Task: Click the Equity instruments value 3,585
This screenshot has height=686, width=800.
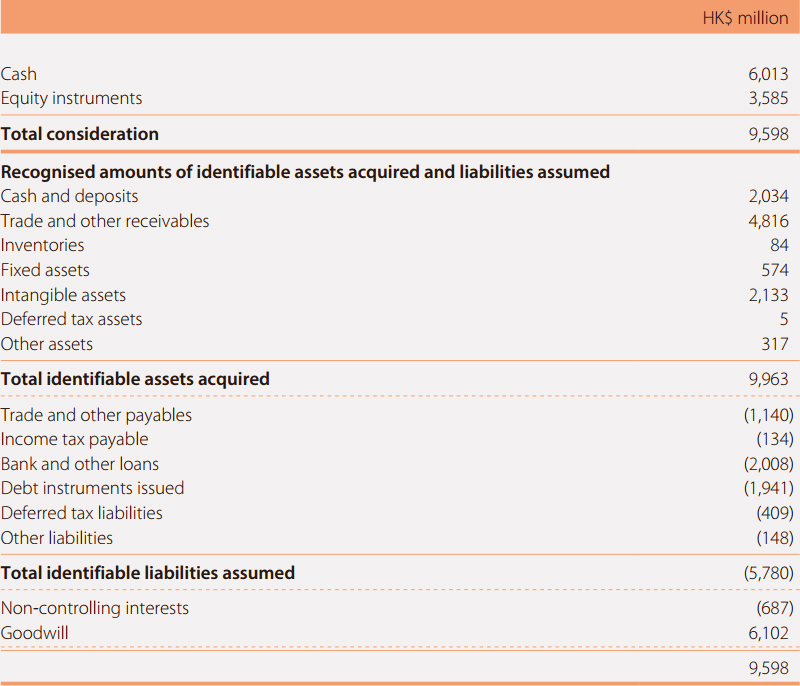Action: (x=768, y=98)
